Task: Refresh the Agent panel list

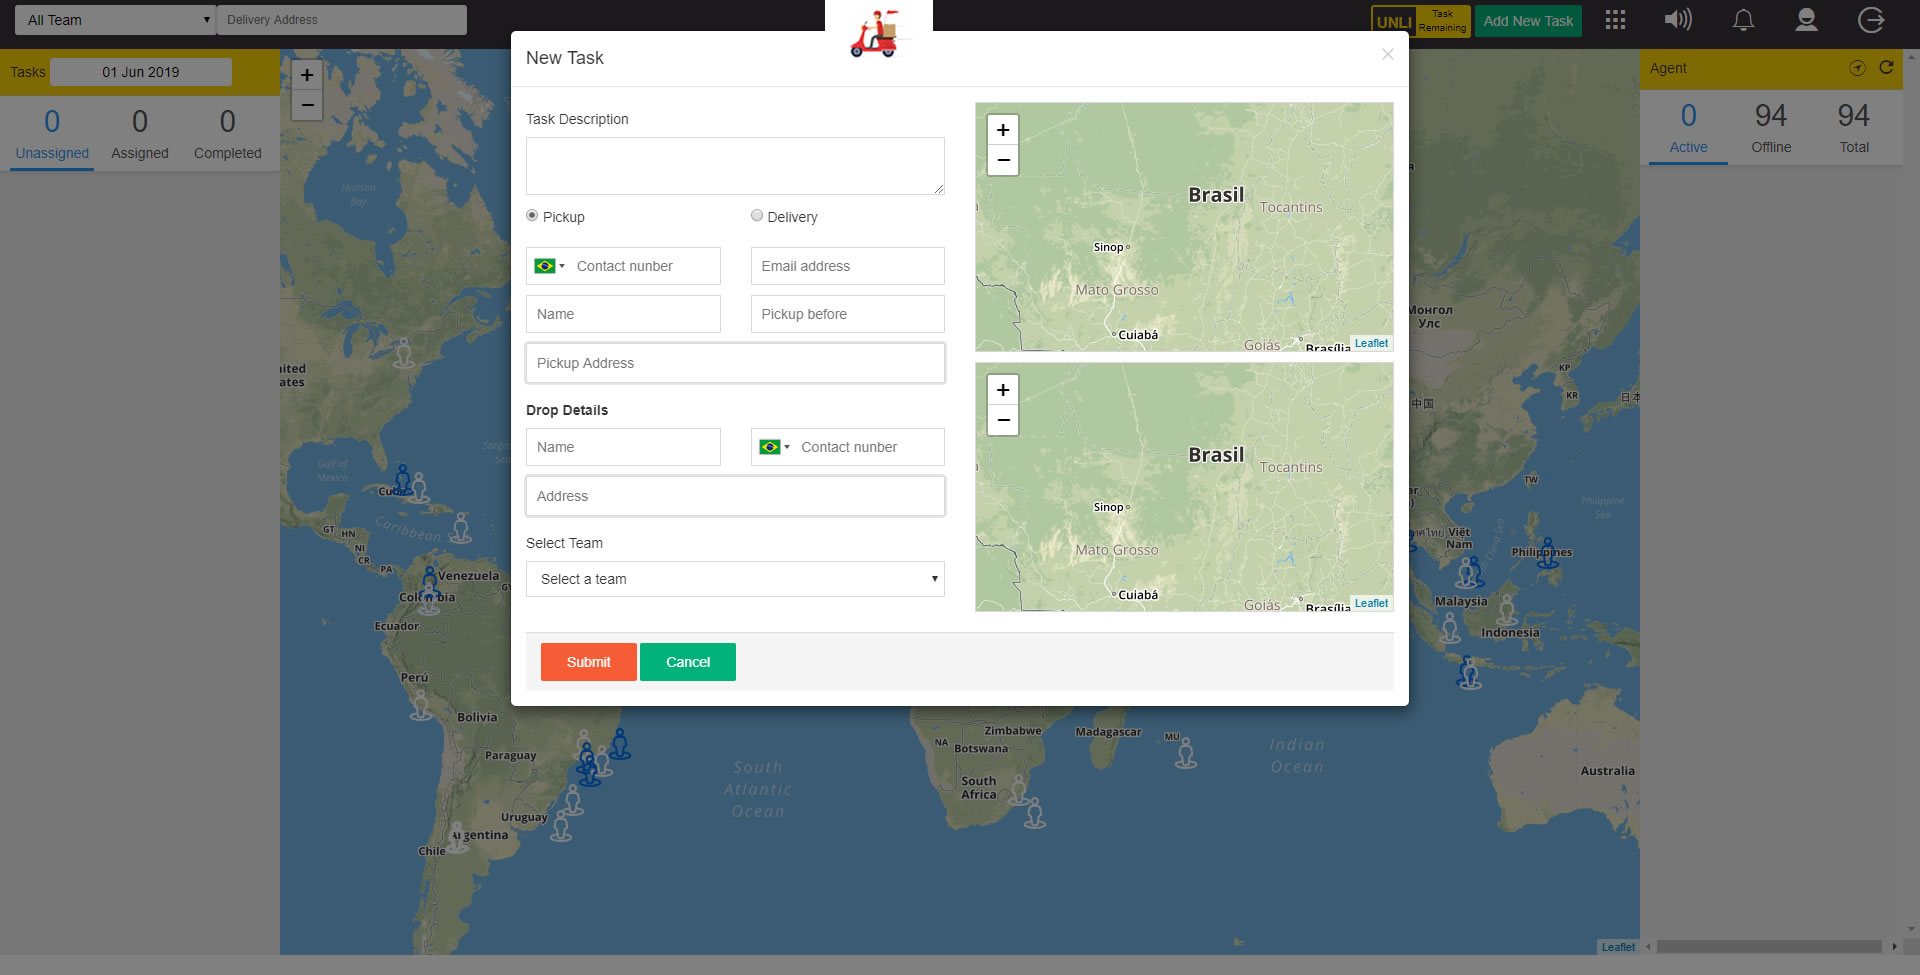Action: tap(1886, 67)
